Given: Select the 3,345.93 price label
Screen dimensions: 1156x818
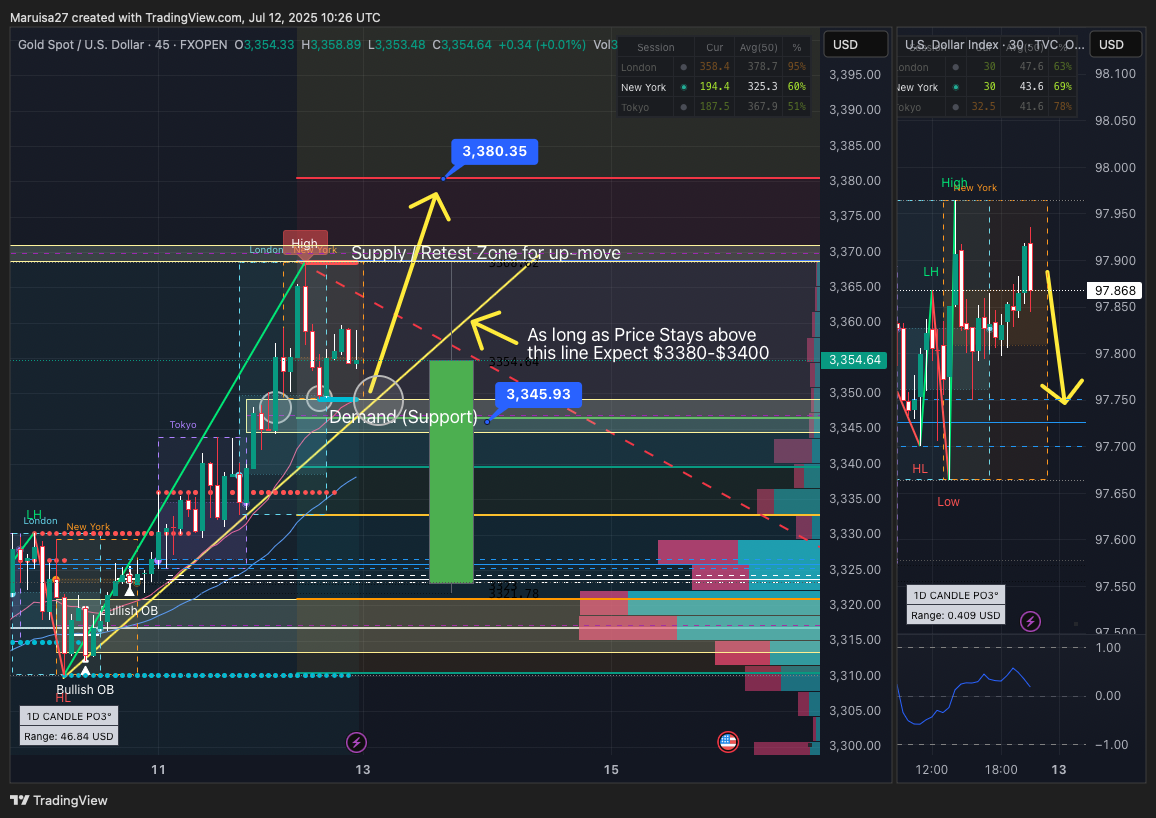Looking at the screenshot, I should click(x=538, y=394).
